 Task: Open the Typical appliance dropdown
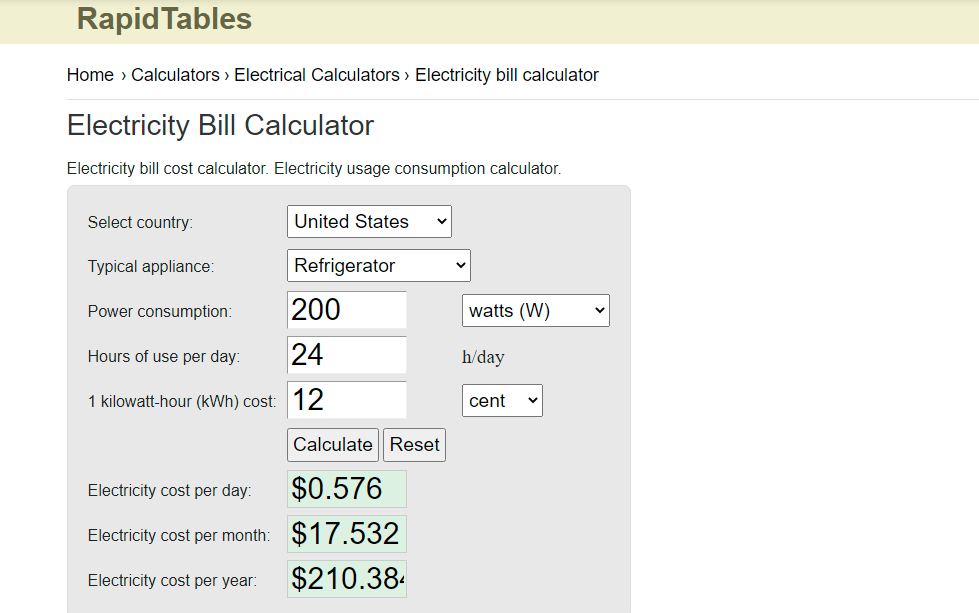(x=378, y=265)
